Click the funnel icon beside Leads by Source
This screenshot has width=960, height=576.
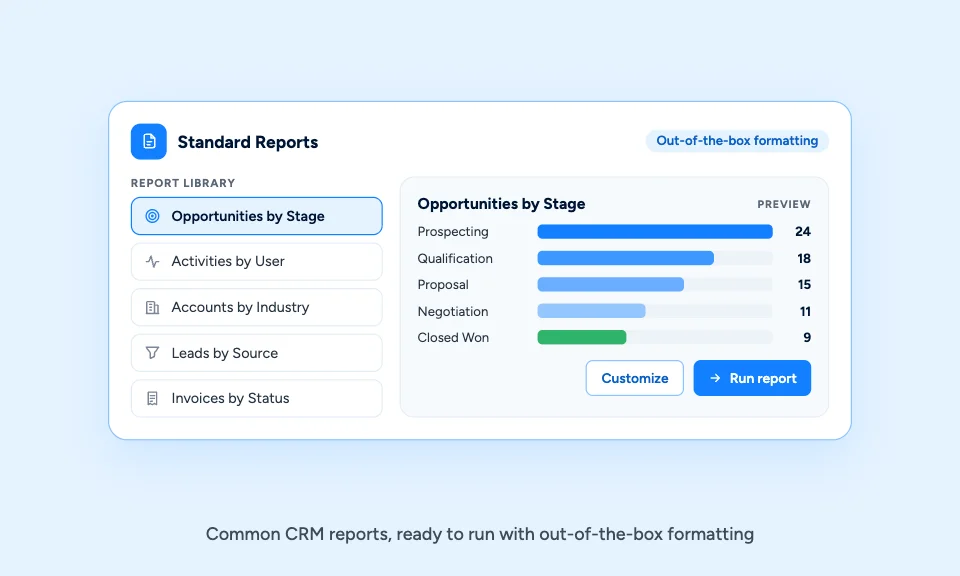pos(152,353)
